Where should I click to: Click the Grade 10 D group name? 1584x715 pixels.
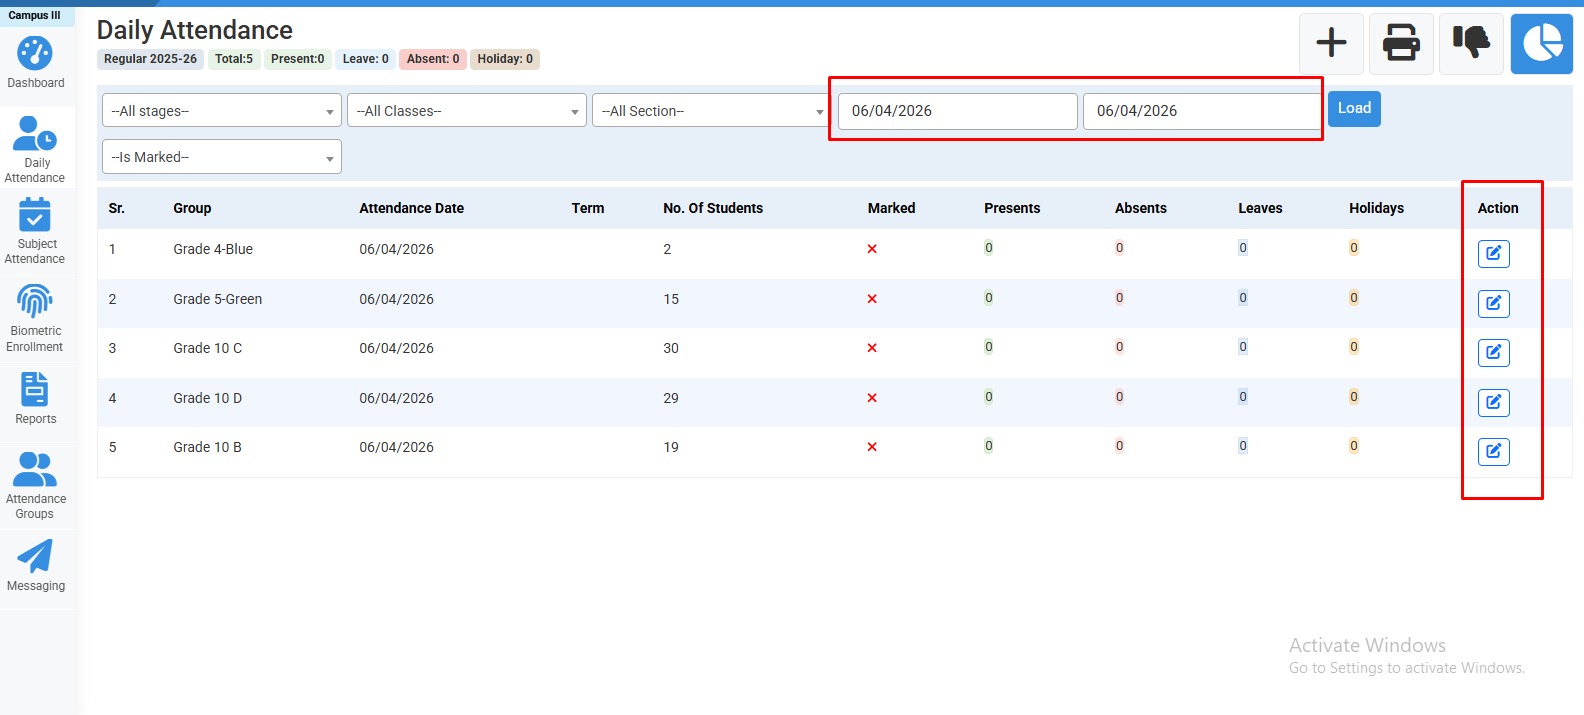pos(207,398)
